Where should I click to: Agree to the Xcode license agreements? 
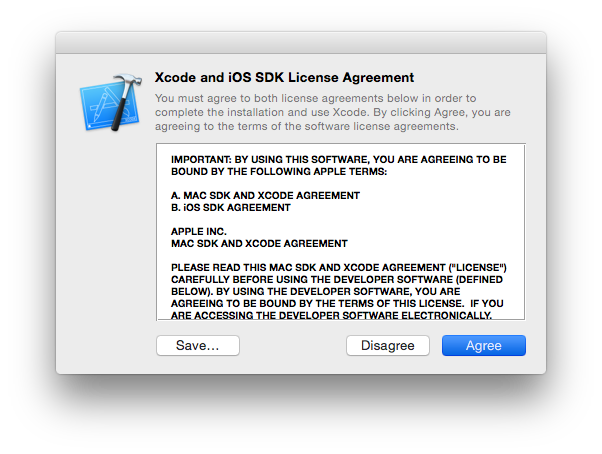[x=484, y=345]
